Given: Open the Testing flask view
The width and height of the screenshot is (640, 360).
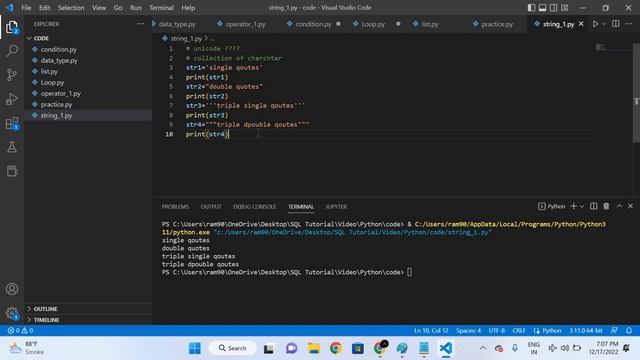Looking at the screenshot, I should coord(12,147).
